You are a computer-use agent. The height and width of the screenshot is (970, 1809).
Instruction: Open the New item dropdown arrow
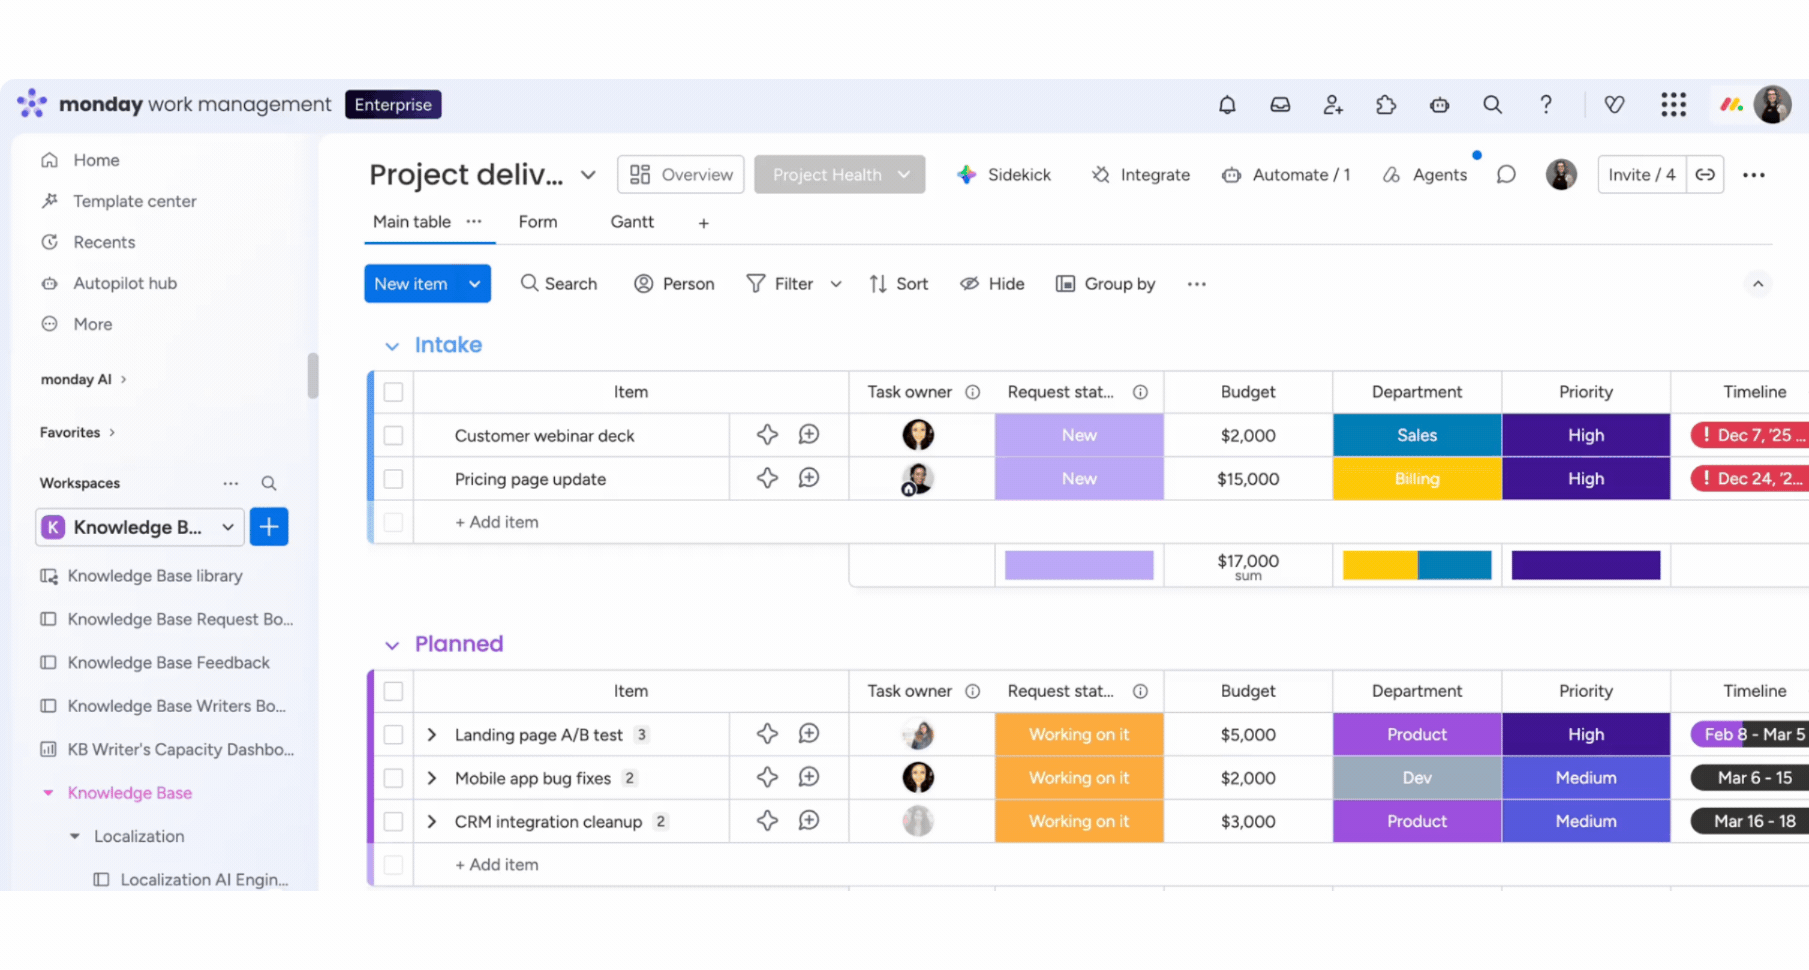coord(475,284)
